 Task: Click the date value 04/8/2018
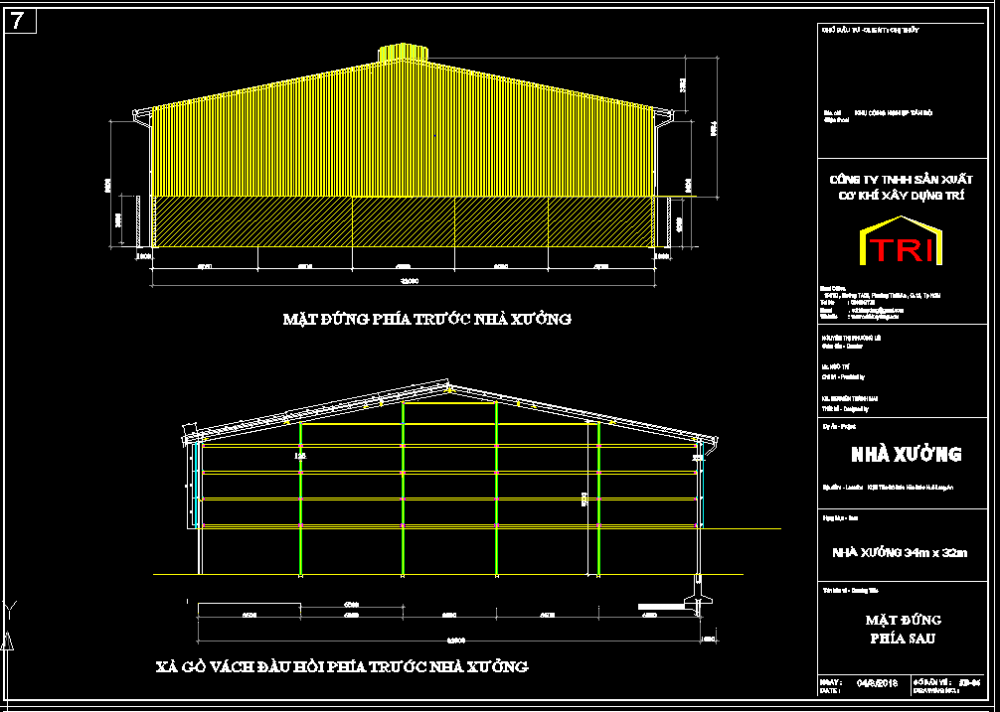(877, 683)
